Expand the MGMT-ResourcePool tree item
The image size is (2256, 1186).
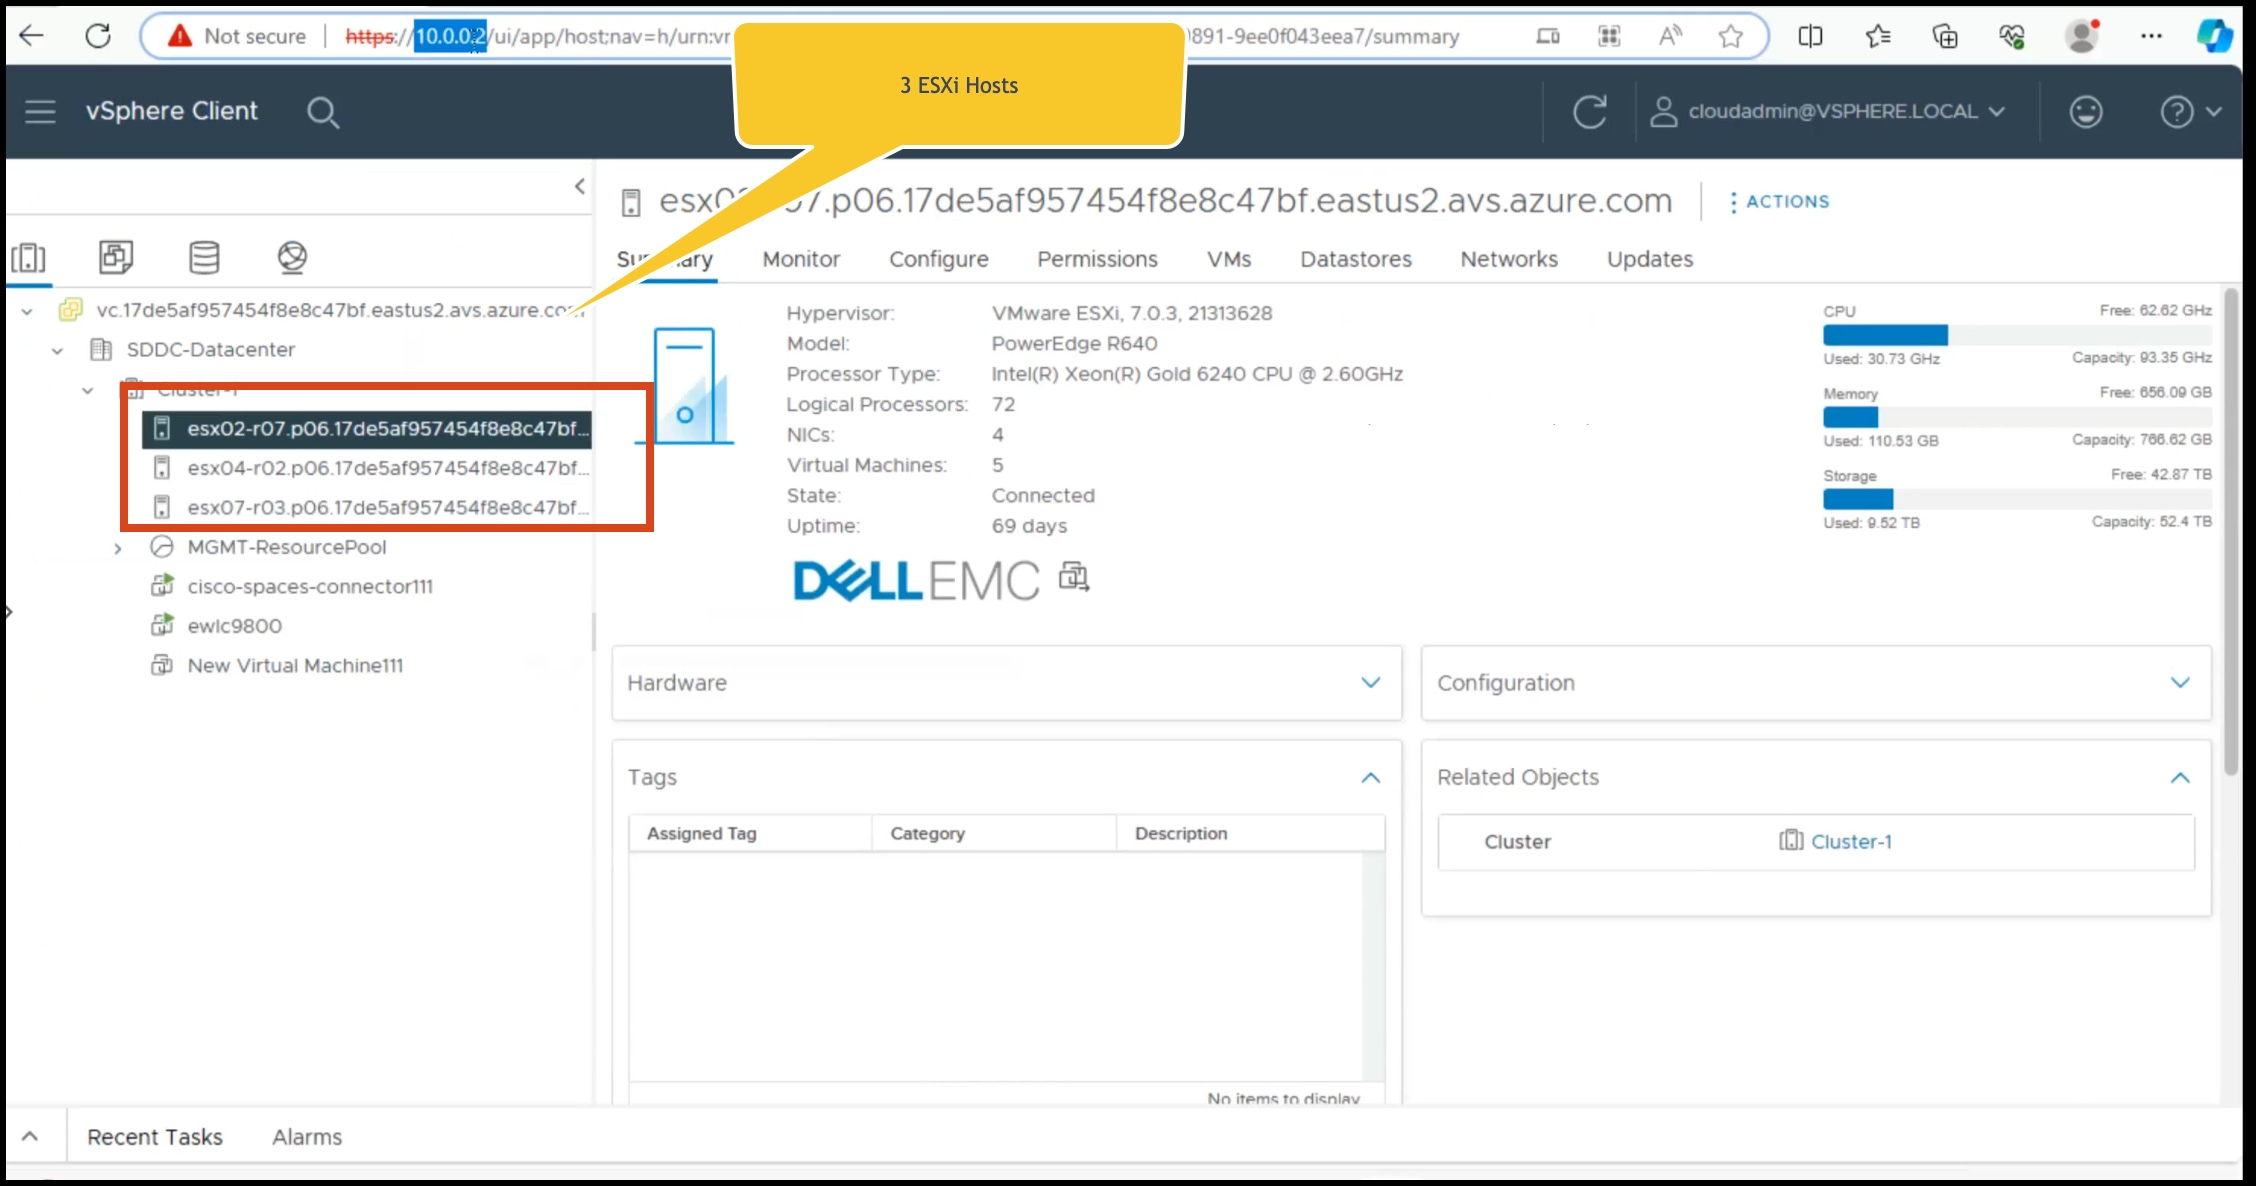(117, 548)
